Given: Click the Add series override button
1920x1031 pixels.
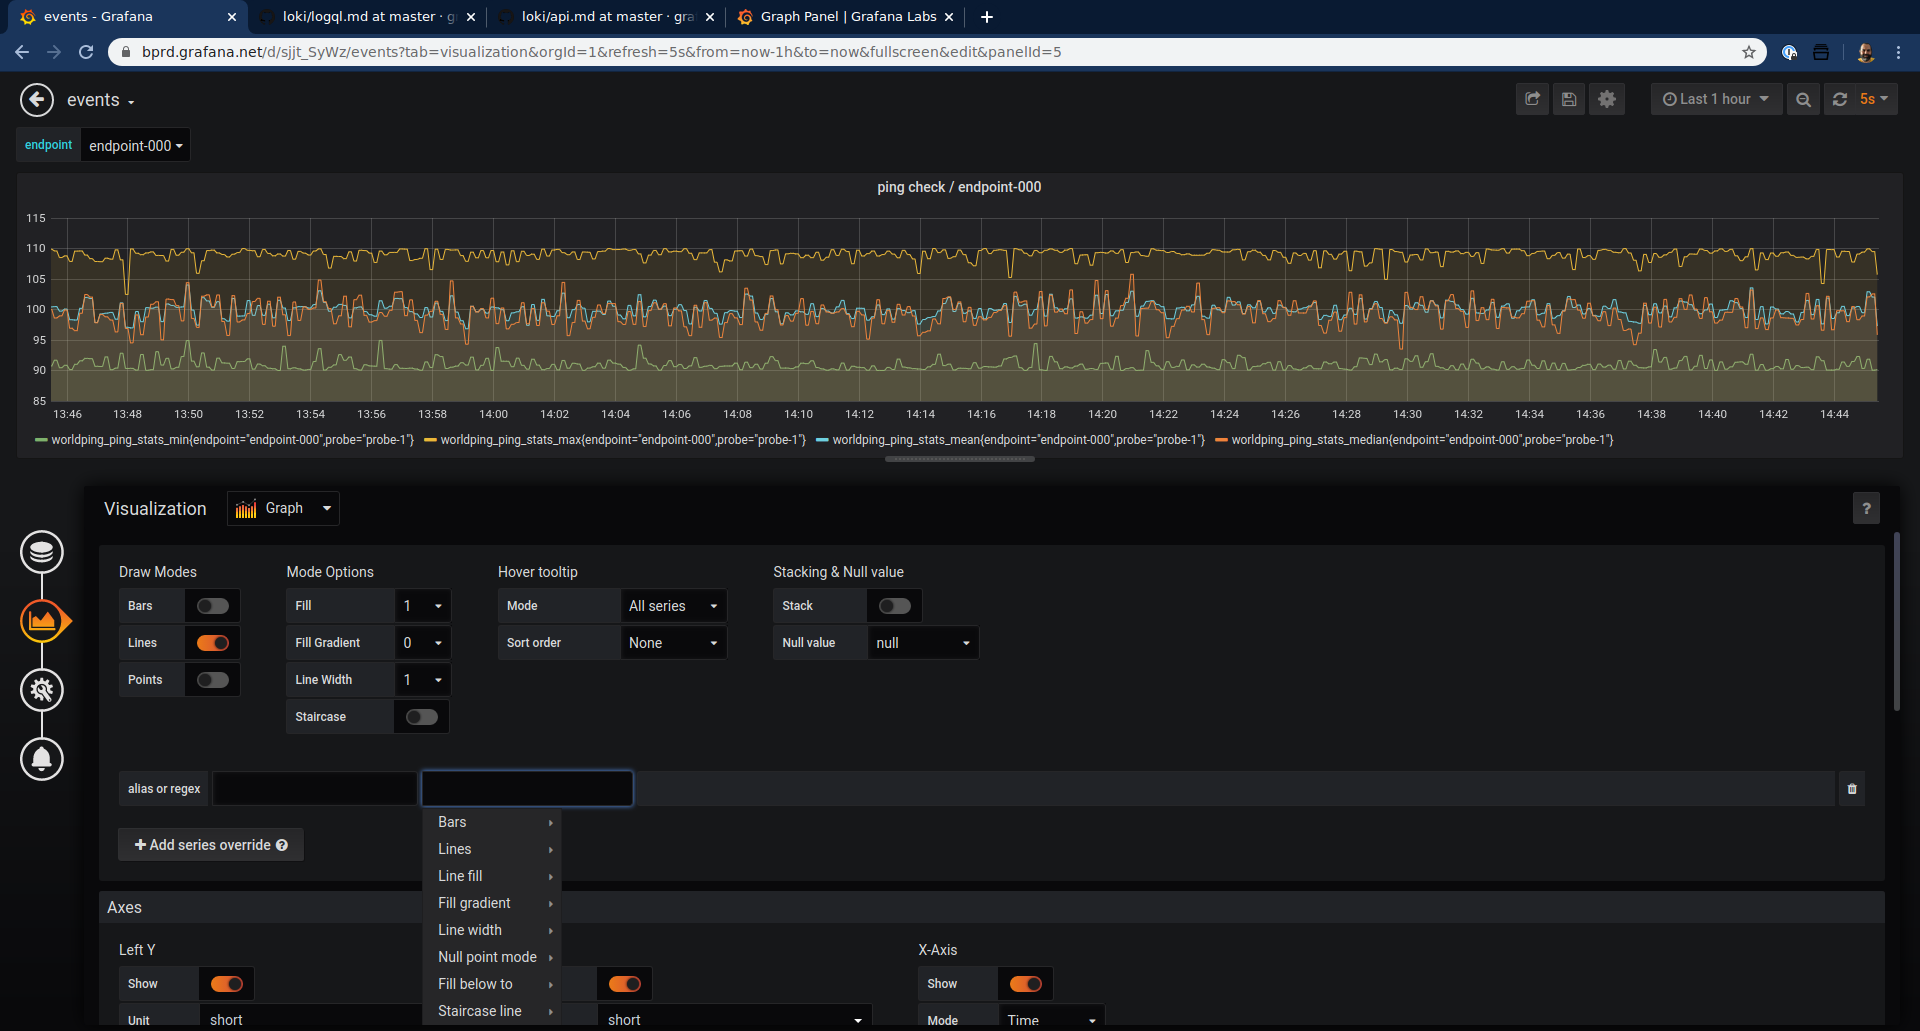Looking at the screenshot, I should click(x=210, y=844).
